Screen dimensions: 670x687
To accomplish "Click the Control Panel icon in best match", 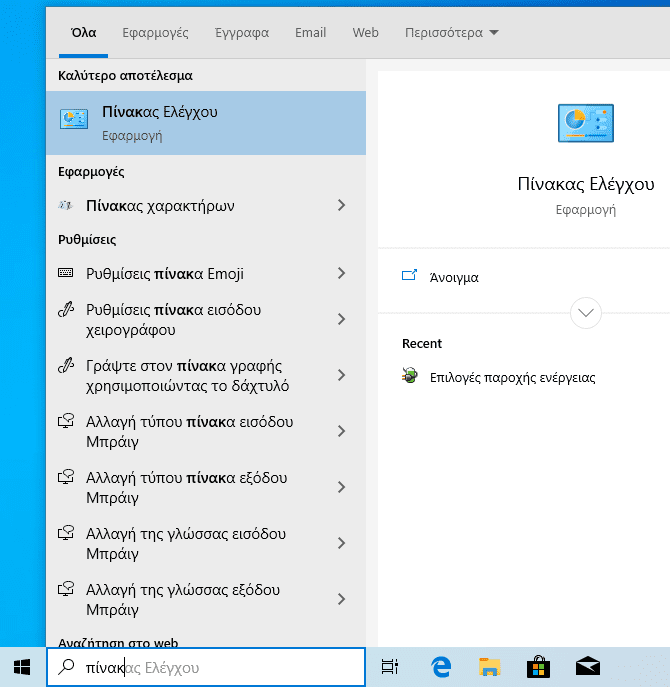I will click(74, 119).
